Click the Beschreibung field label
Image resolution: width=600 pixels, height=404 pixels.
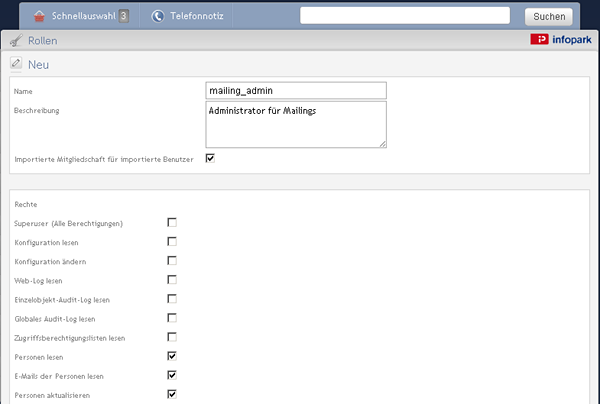(x=36, y=111)
